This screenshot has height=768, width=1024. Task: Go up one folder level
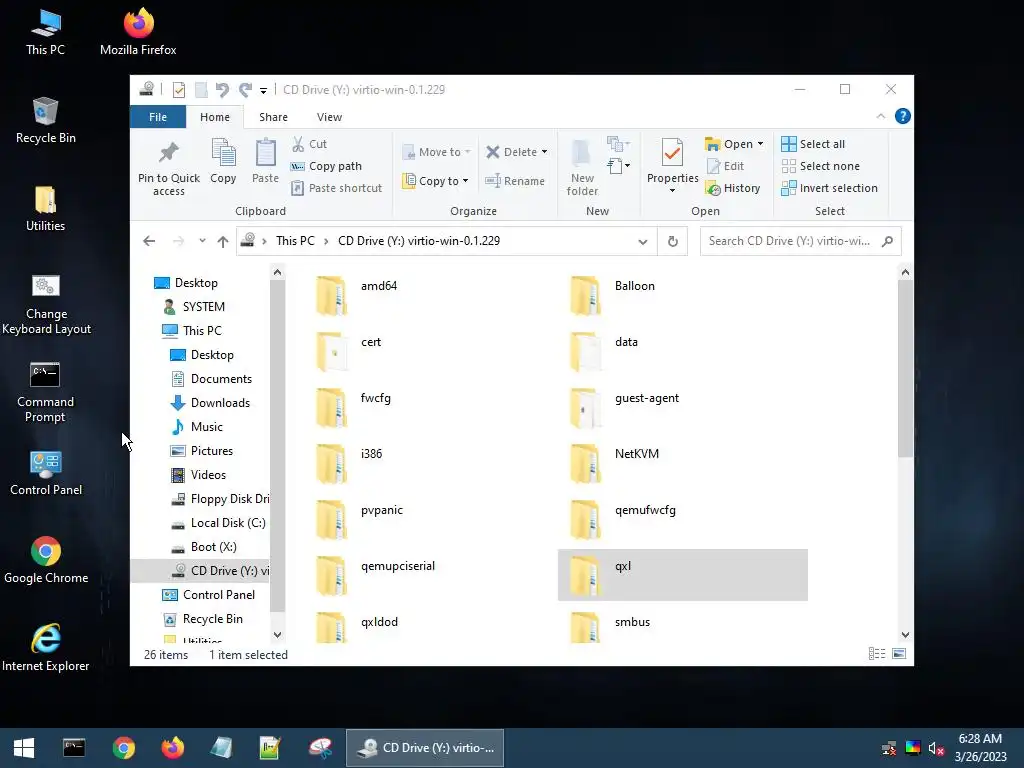coord(223,242)
